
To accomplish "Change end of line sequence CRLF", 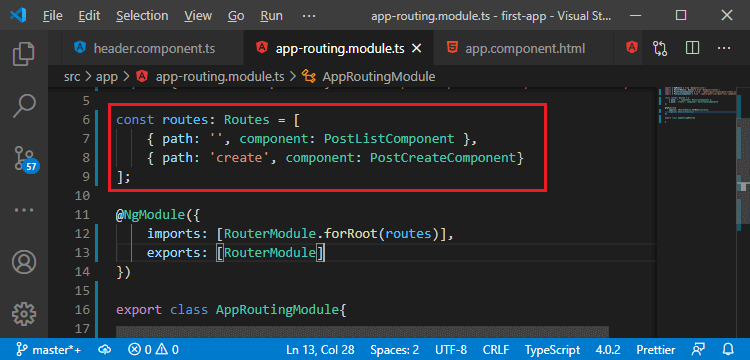I will tap(496, 349).
